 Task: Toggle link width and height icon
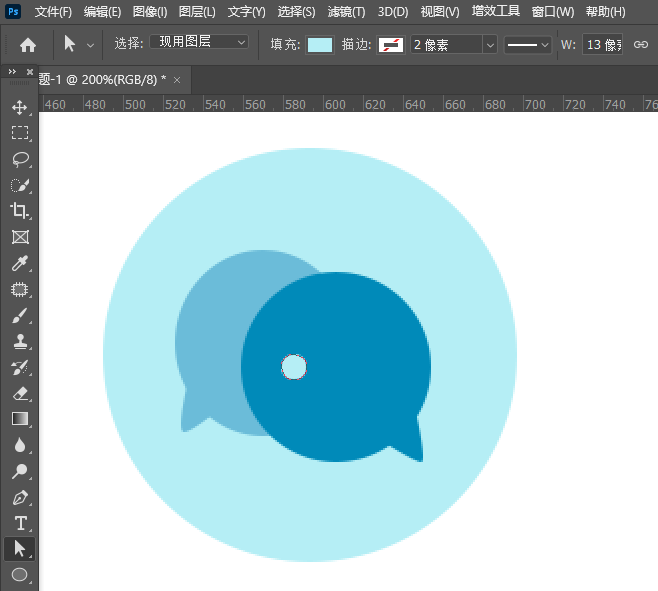coord(641,45)
